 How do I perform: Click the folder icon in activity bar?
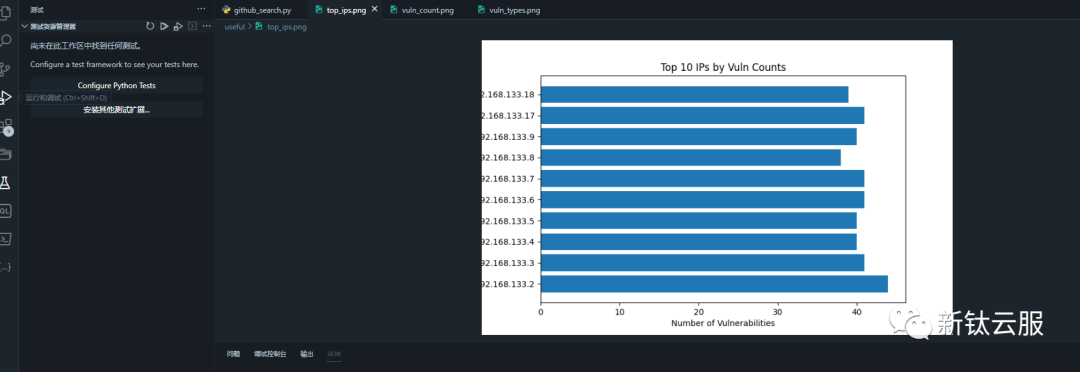[x=6, y=154]
